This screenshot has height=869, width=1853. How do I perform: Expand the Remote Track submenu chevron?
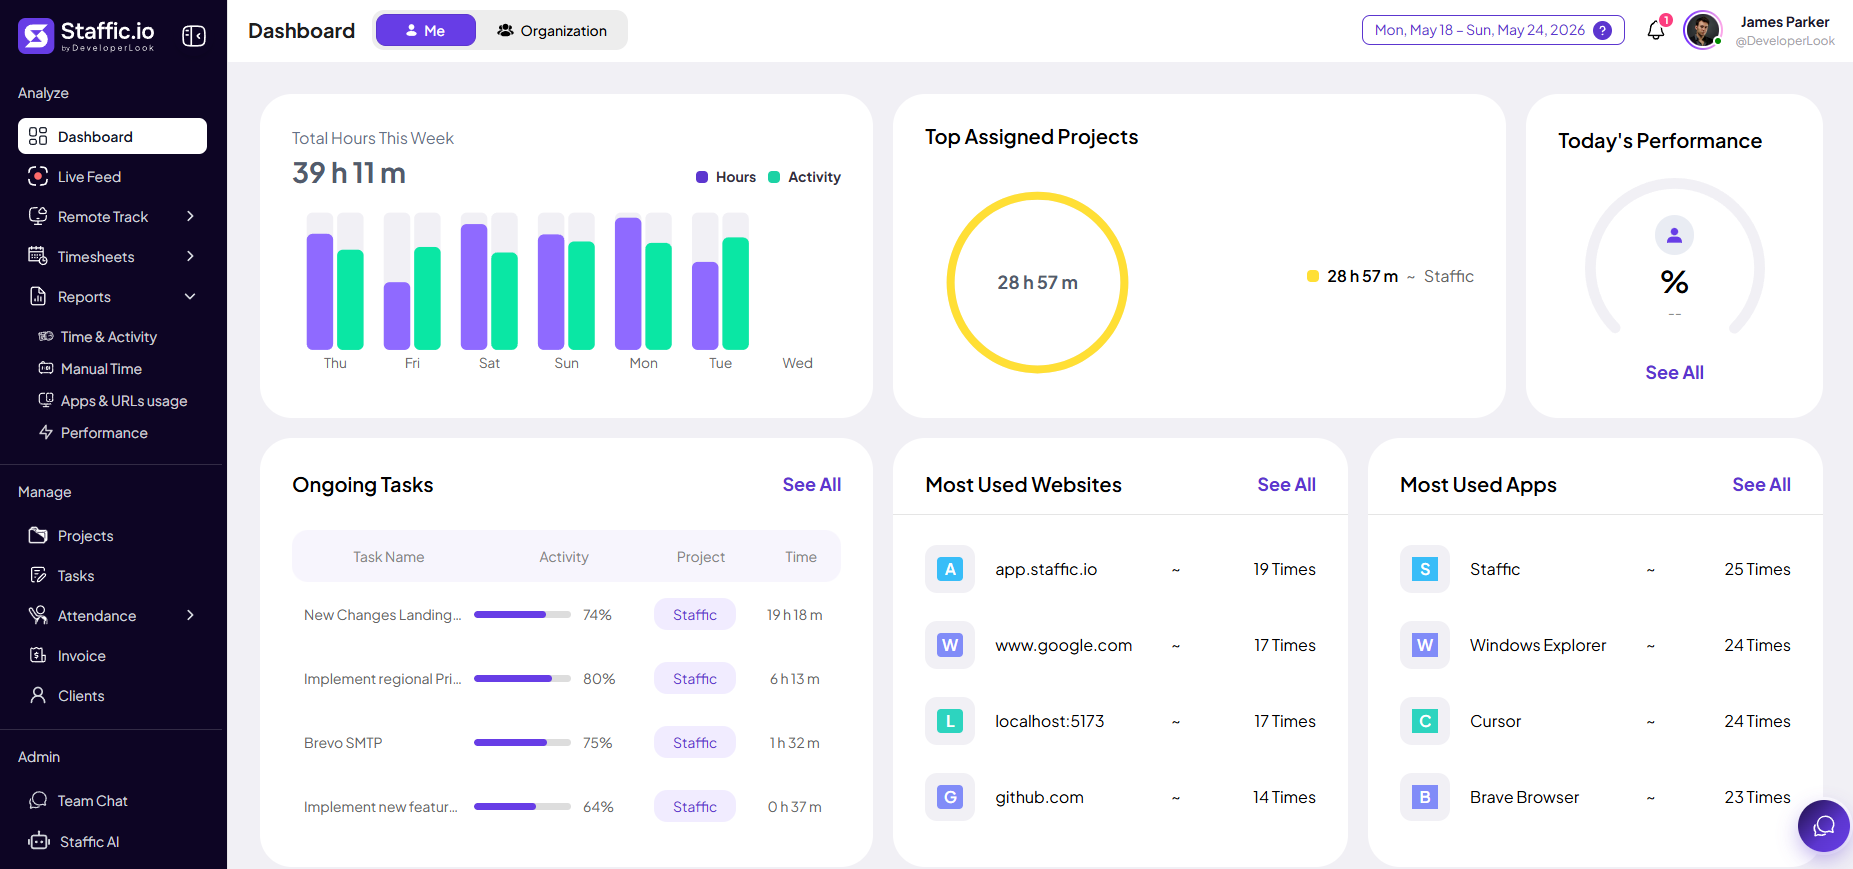click(190, 216)
